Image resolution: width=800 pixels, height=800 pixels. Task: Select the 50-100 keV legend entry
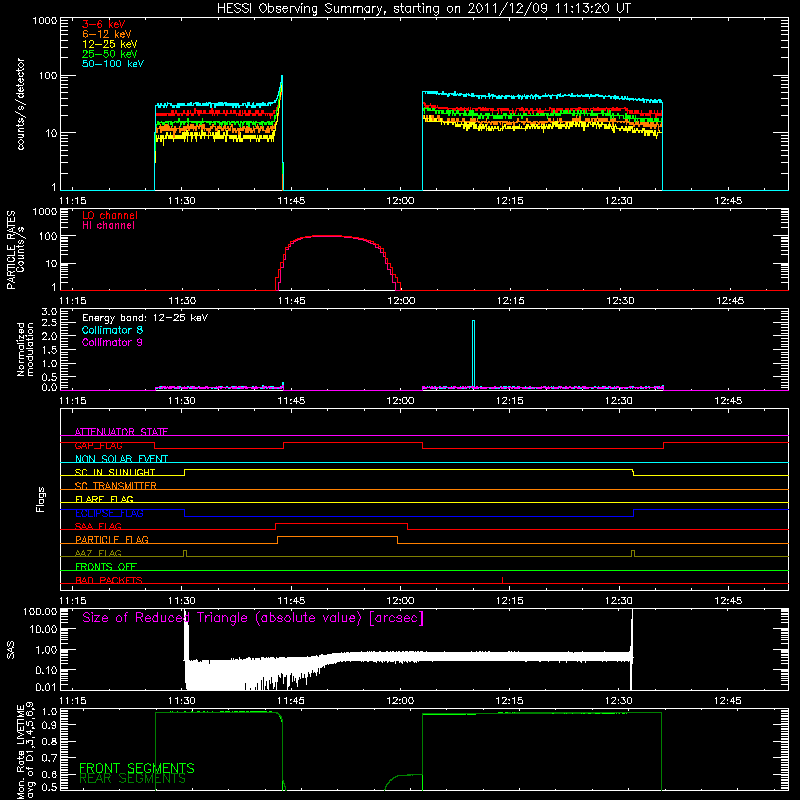113,64
